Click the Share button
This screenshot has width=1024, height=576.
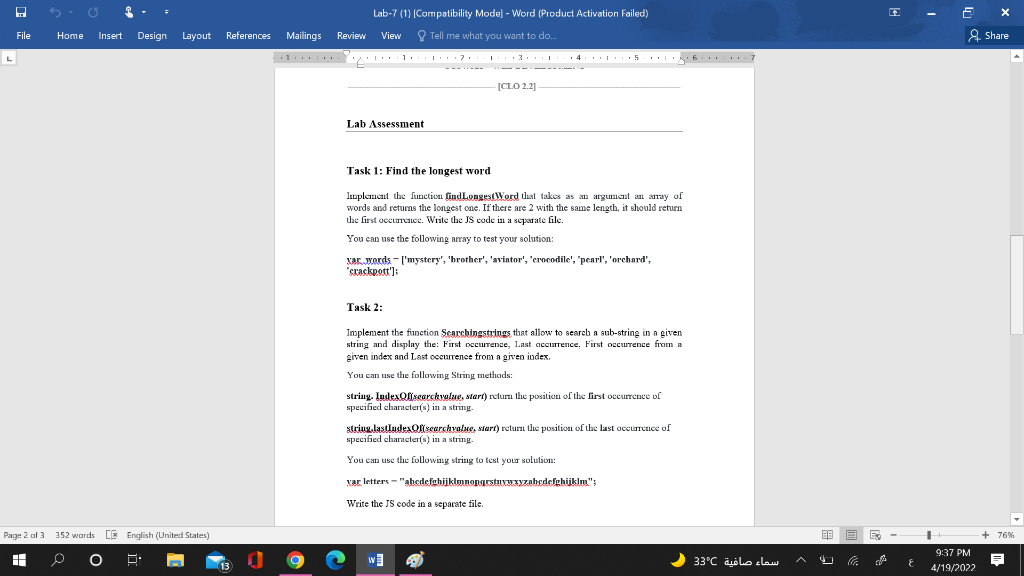click(x=988, y=35)
